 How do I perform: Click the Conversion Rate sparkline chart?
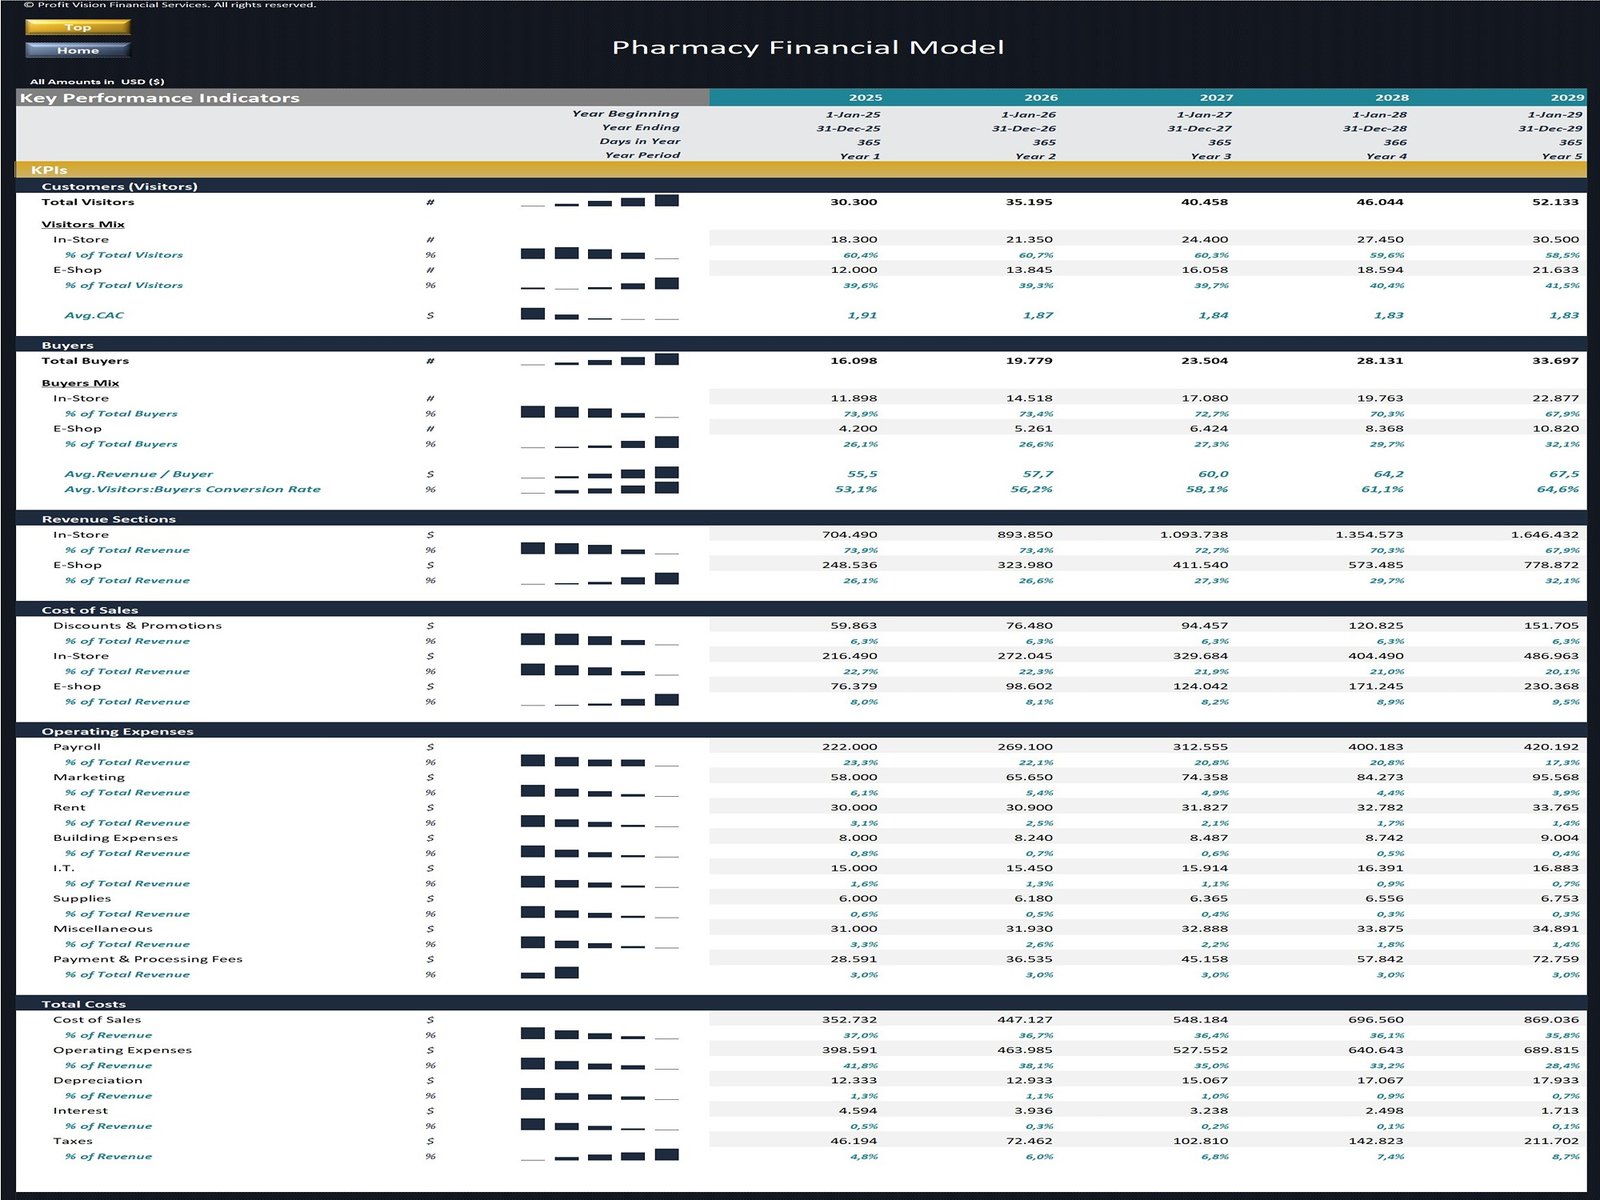(599, 489)
